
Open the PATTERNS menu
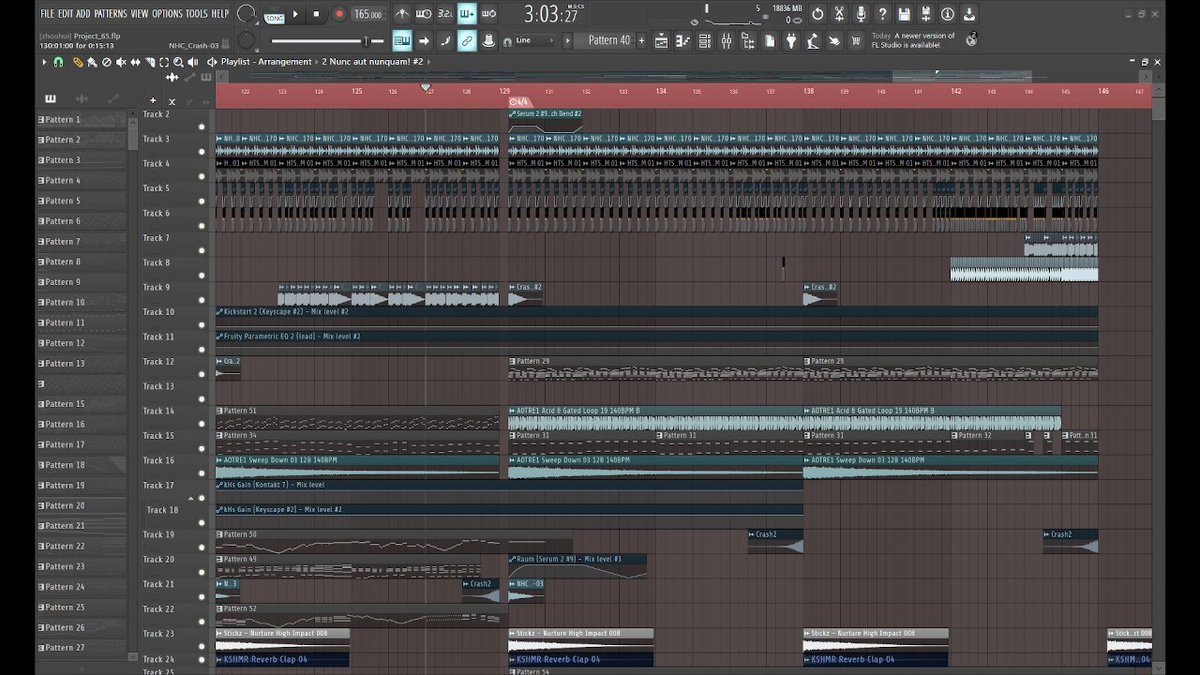tap(111, 13)
